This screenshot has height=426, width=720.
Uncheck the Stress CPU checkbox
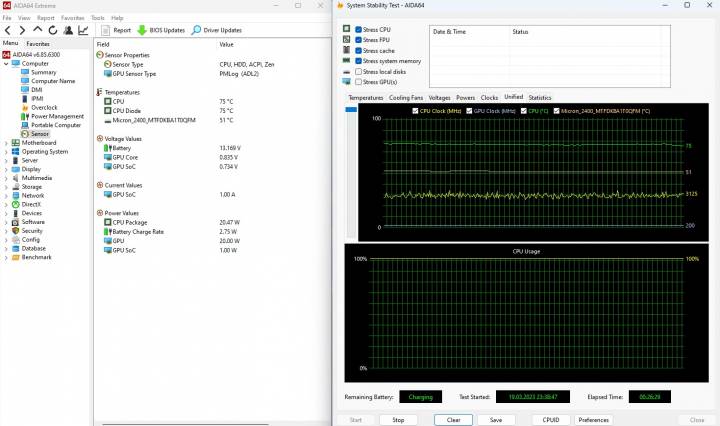[359, 29]
